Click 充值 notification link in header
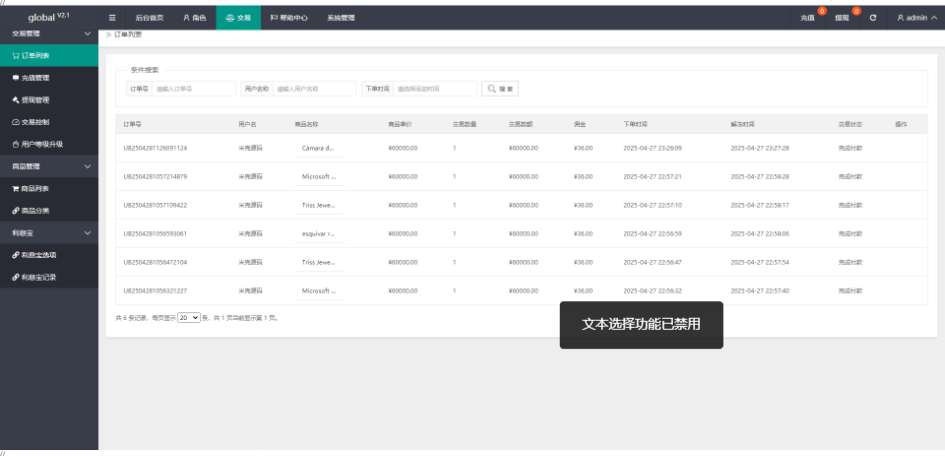 point(808,18)
